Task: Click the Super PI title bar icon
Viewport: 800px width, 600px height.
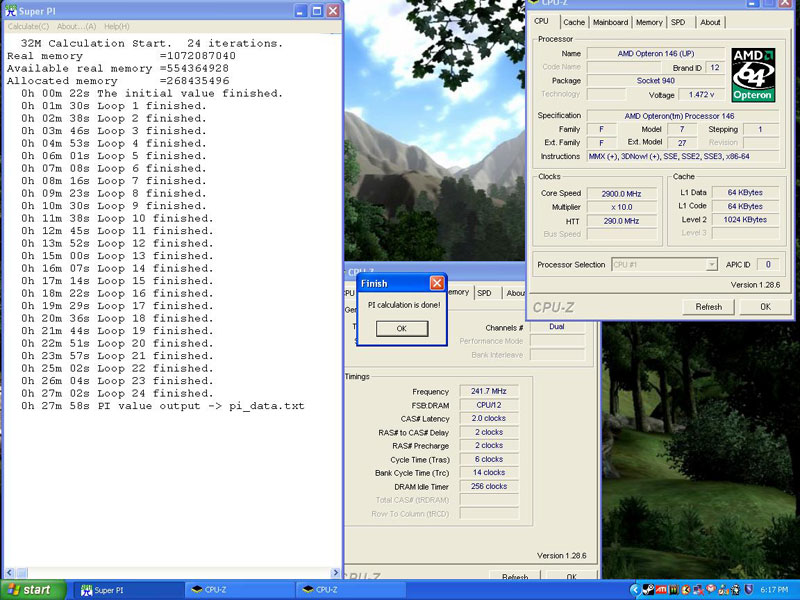Action: tap(11, 11)
